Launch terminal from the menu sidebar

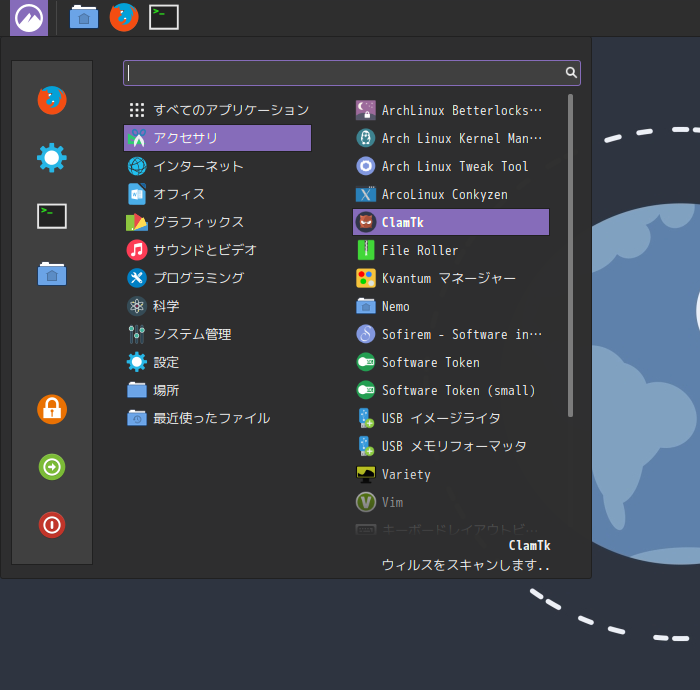(52, 216)
